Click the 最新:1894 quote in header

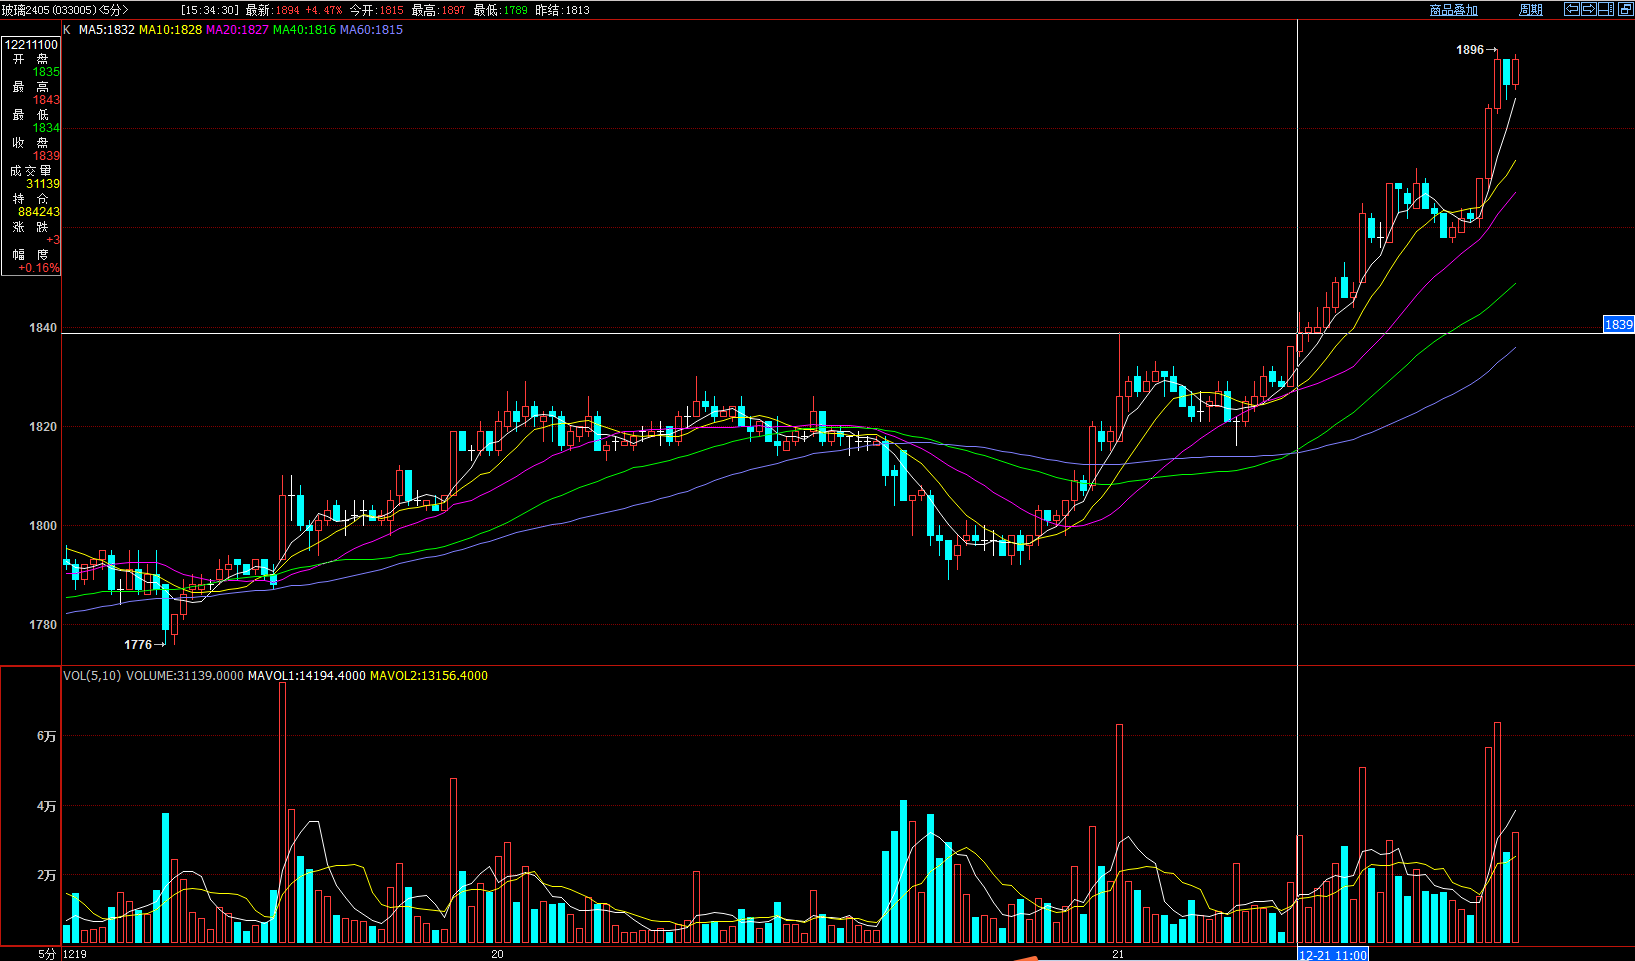click(272, 10)
